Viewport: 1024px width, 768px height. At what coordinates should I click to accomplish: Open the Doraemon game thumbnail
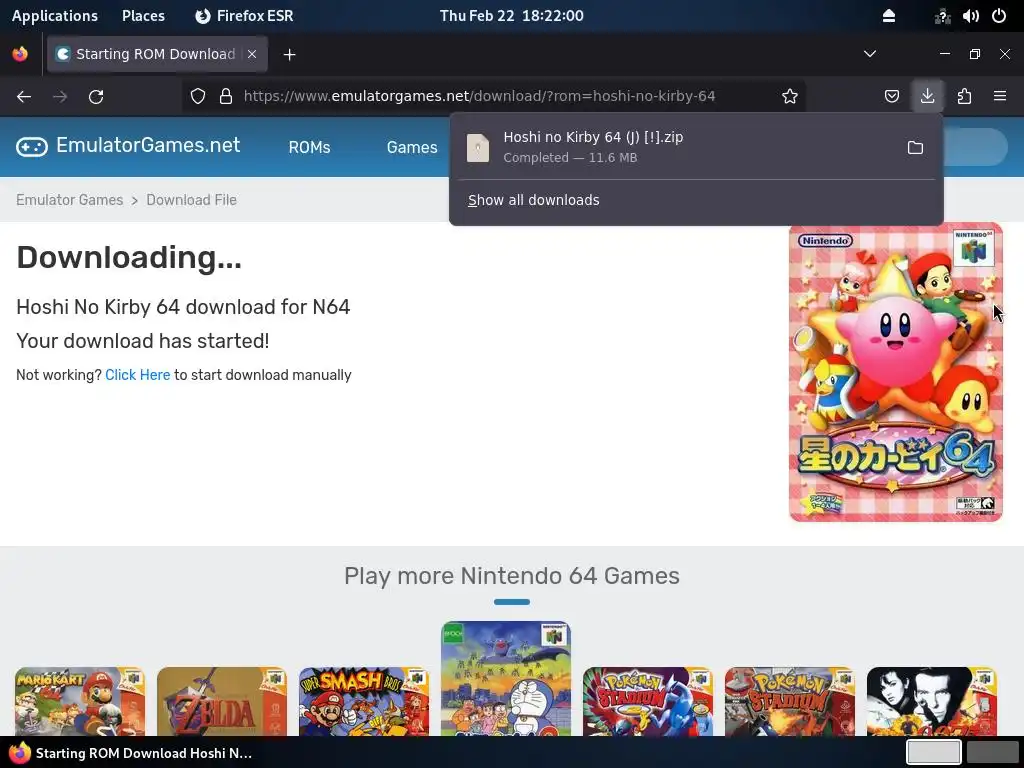505,678
